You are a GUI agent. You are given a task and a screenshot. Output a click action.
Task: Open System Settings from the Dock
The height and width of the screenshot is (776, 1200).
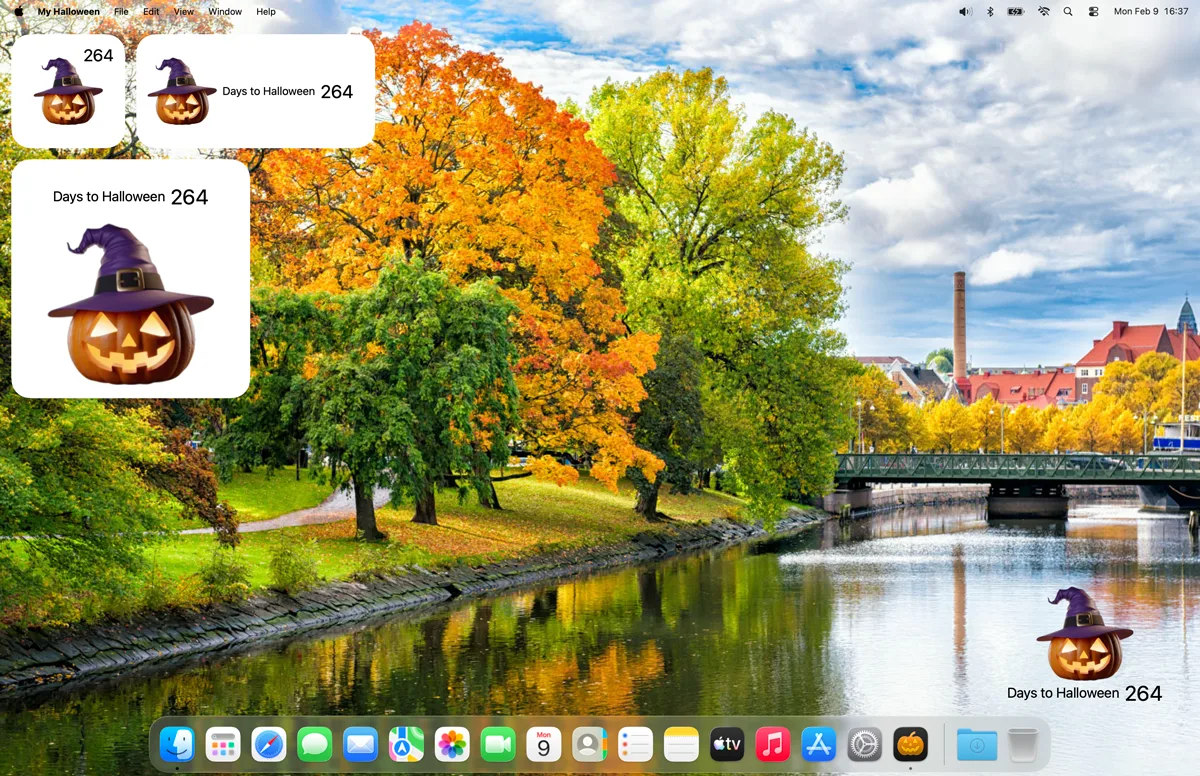(x=863, y=744)
